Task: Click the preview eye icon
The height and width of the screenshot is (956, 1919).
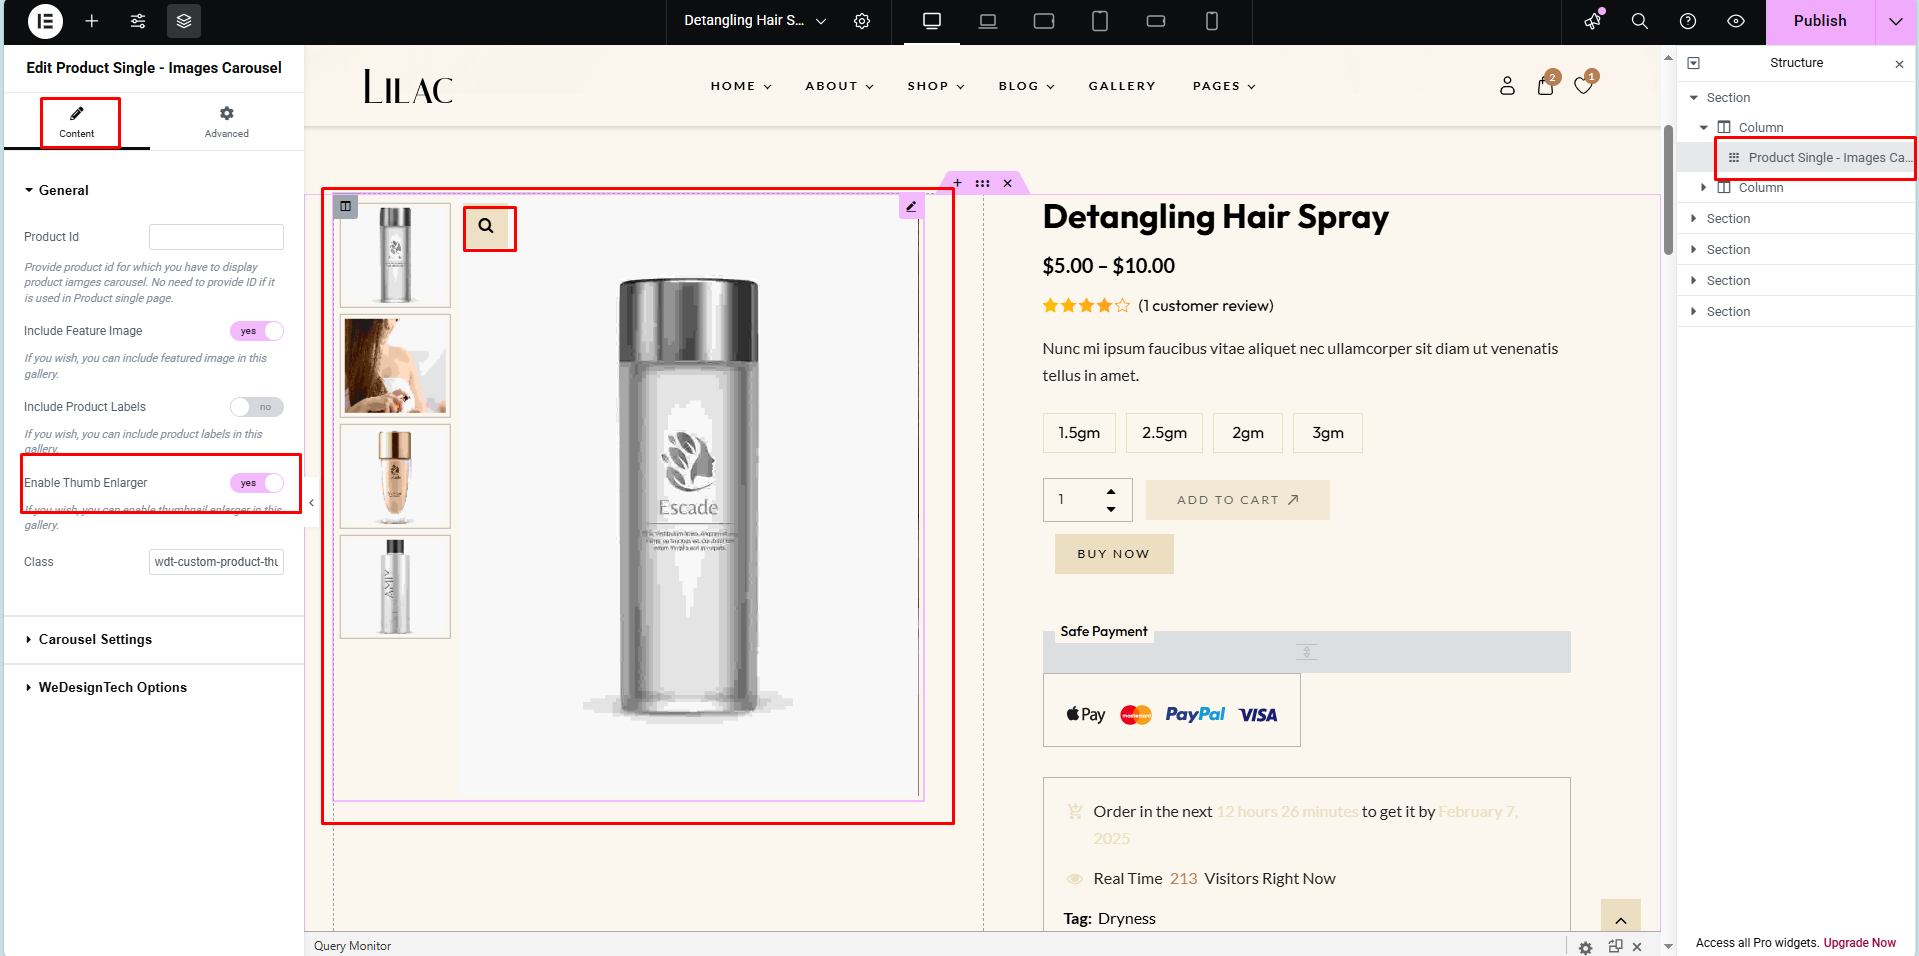Action: [x=1736, y=21]
